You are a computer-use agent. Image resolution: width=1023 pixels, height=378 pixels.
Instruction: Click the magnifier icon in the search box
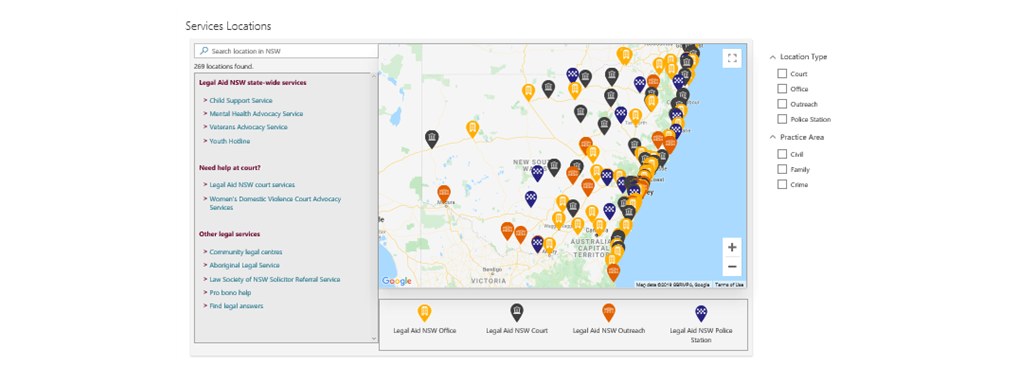click(204, 50)
